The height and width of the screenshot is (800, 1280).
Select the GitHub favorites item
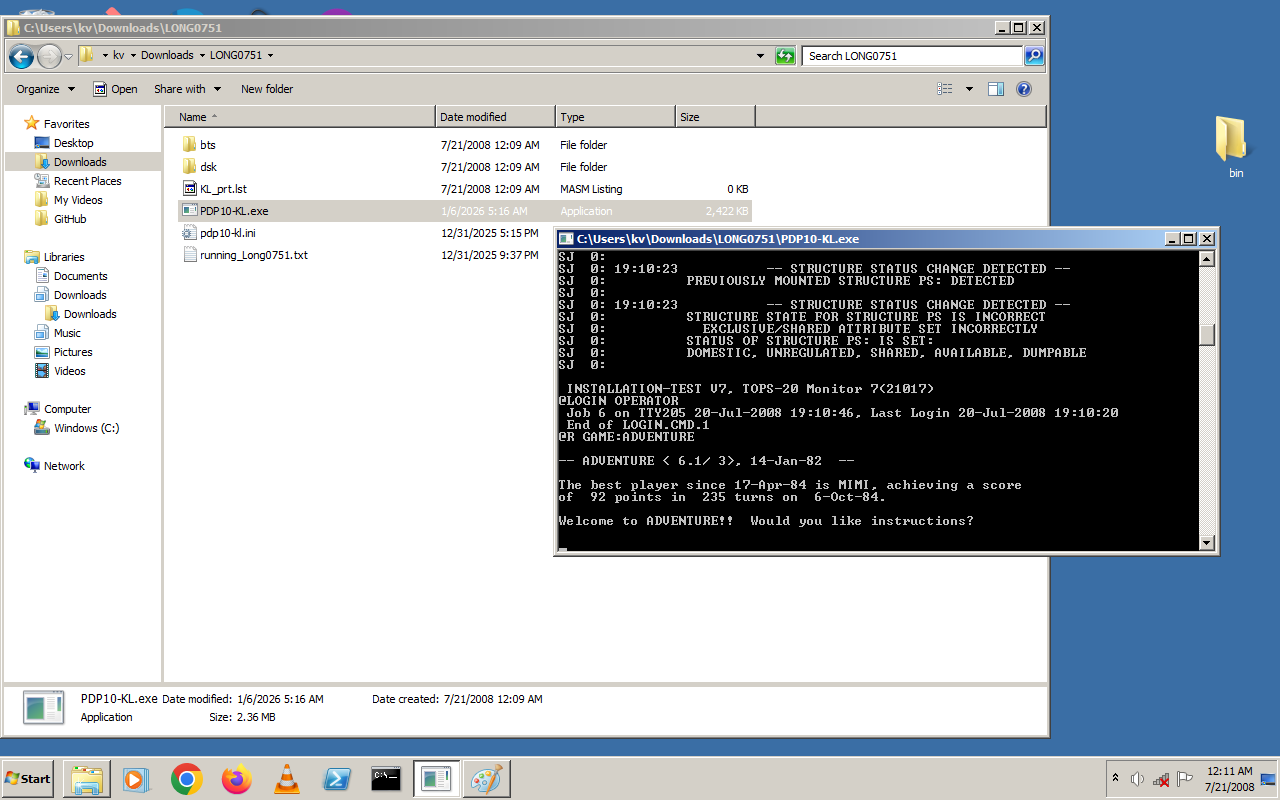click(x=70, y=219)
